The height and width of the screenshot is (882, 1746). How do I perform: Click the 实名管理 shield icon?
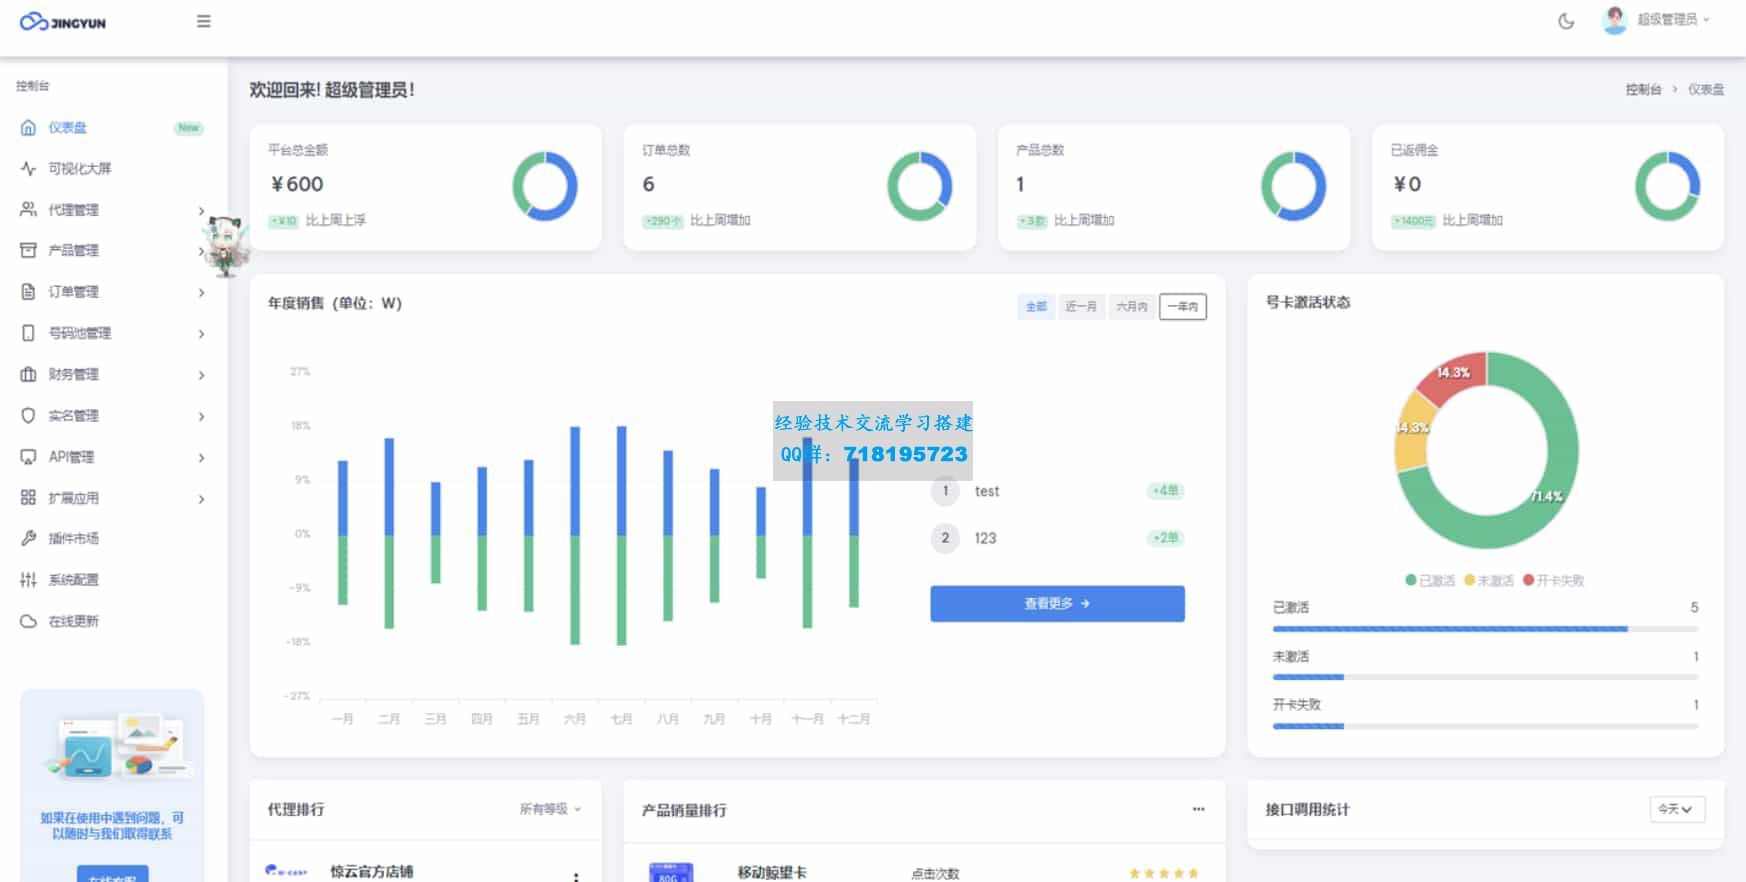[x=28, y=416]
